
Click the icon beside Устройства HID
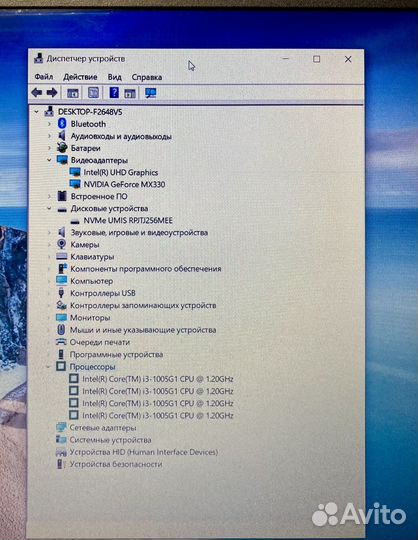[x=61, y=452]
